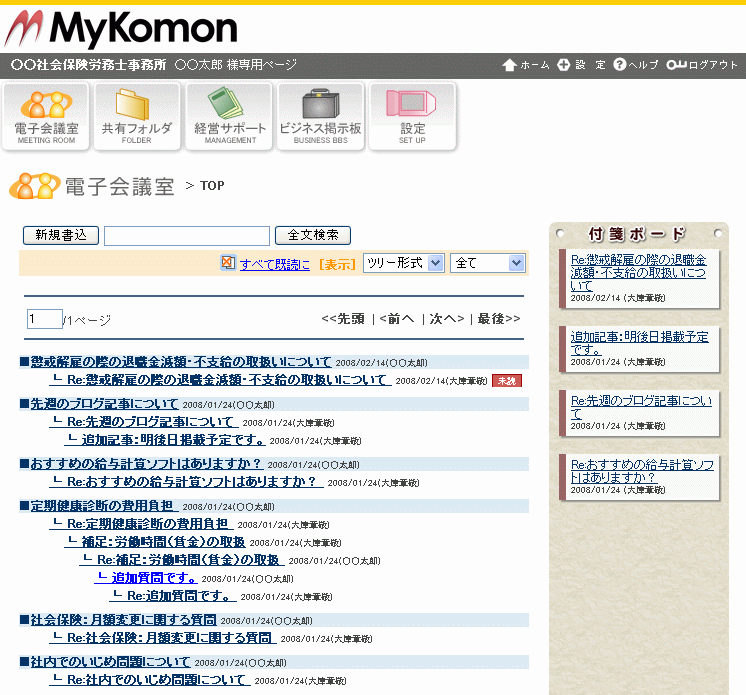Open the ツリー形式 display format dropdown
Viewport: 746px width, 695px height.
pyautogui.click(x=403, y=263)
